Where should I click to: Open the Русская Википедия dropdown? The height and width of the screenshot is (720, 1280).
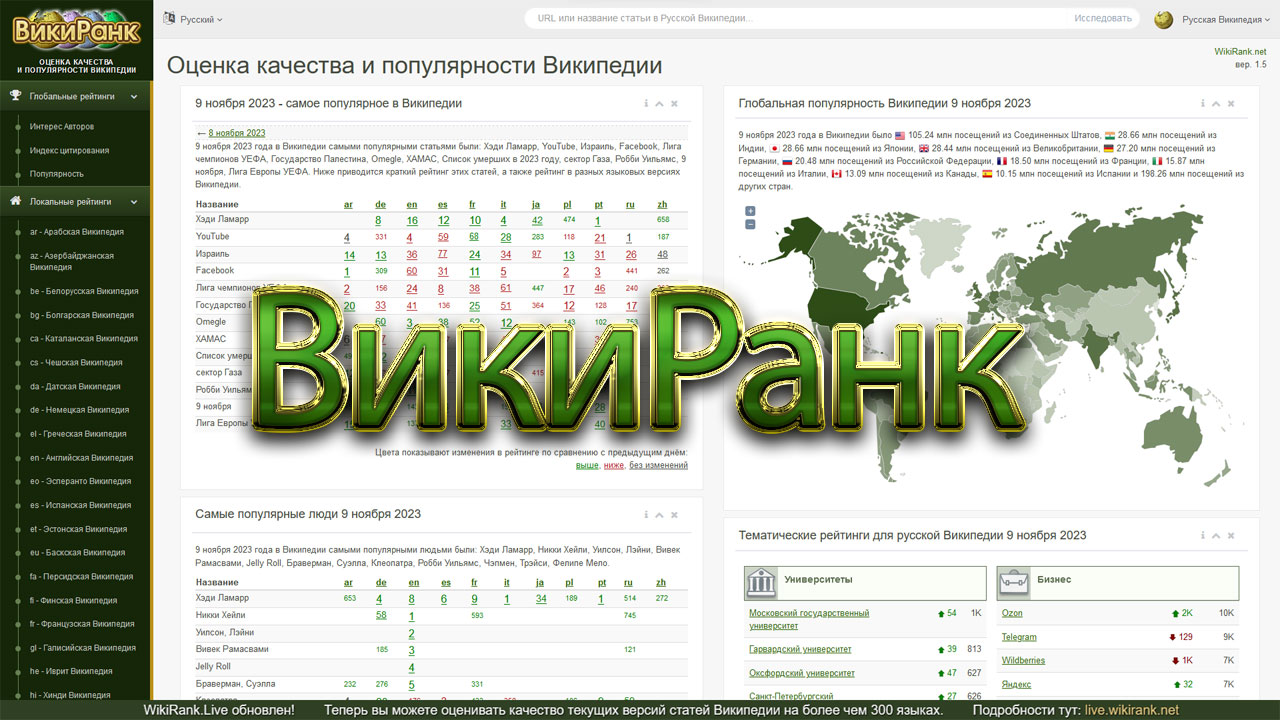pos(1225,19)
